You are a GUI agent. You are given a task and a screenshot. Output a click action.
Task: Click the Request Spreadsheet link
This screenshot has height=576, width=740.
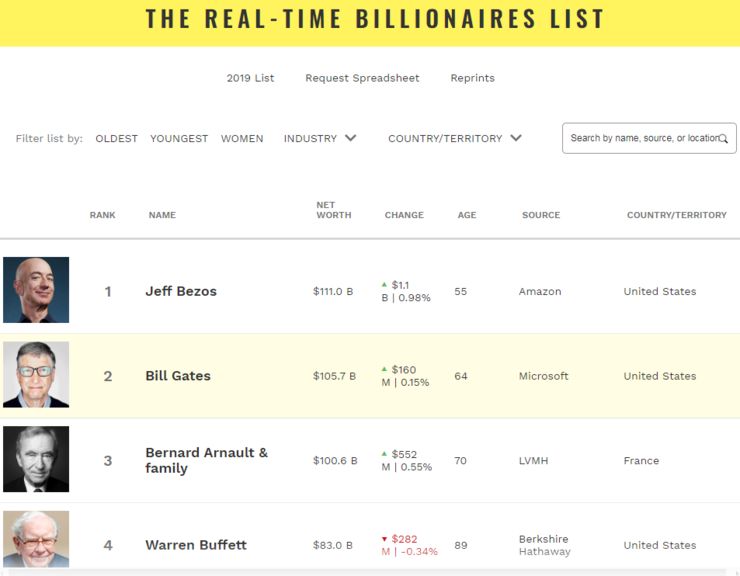coord(362,78)
